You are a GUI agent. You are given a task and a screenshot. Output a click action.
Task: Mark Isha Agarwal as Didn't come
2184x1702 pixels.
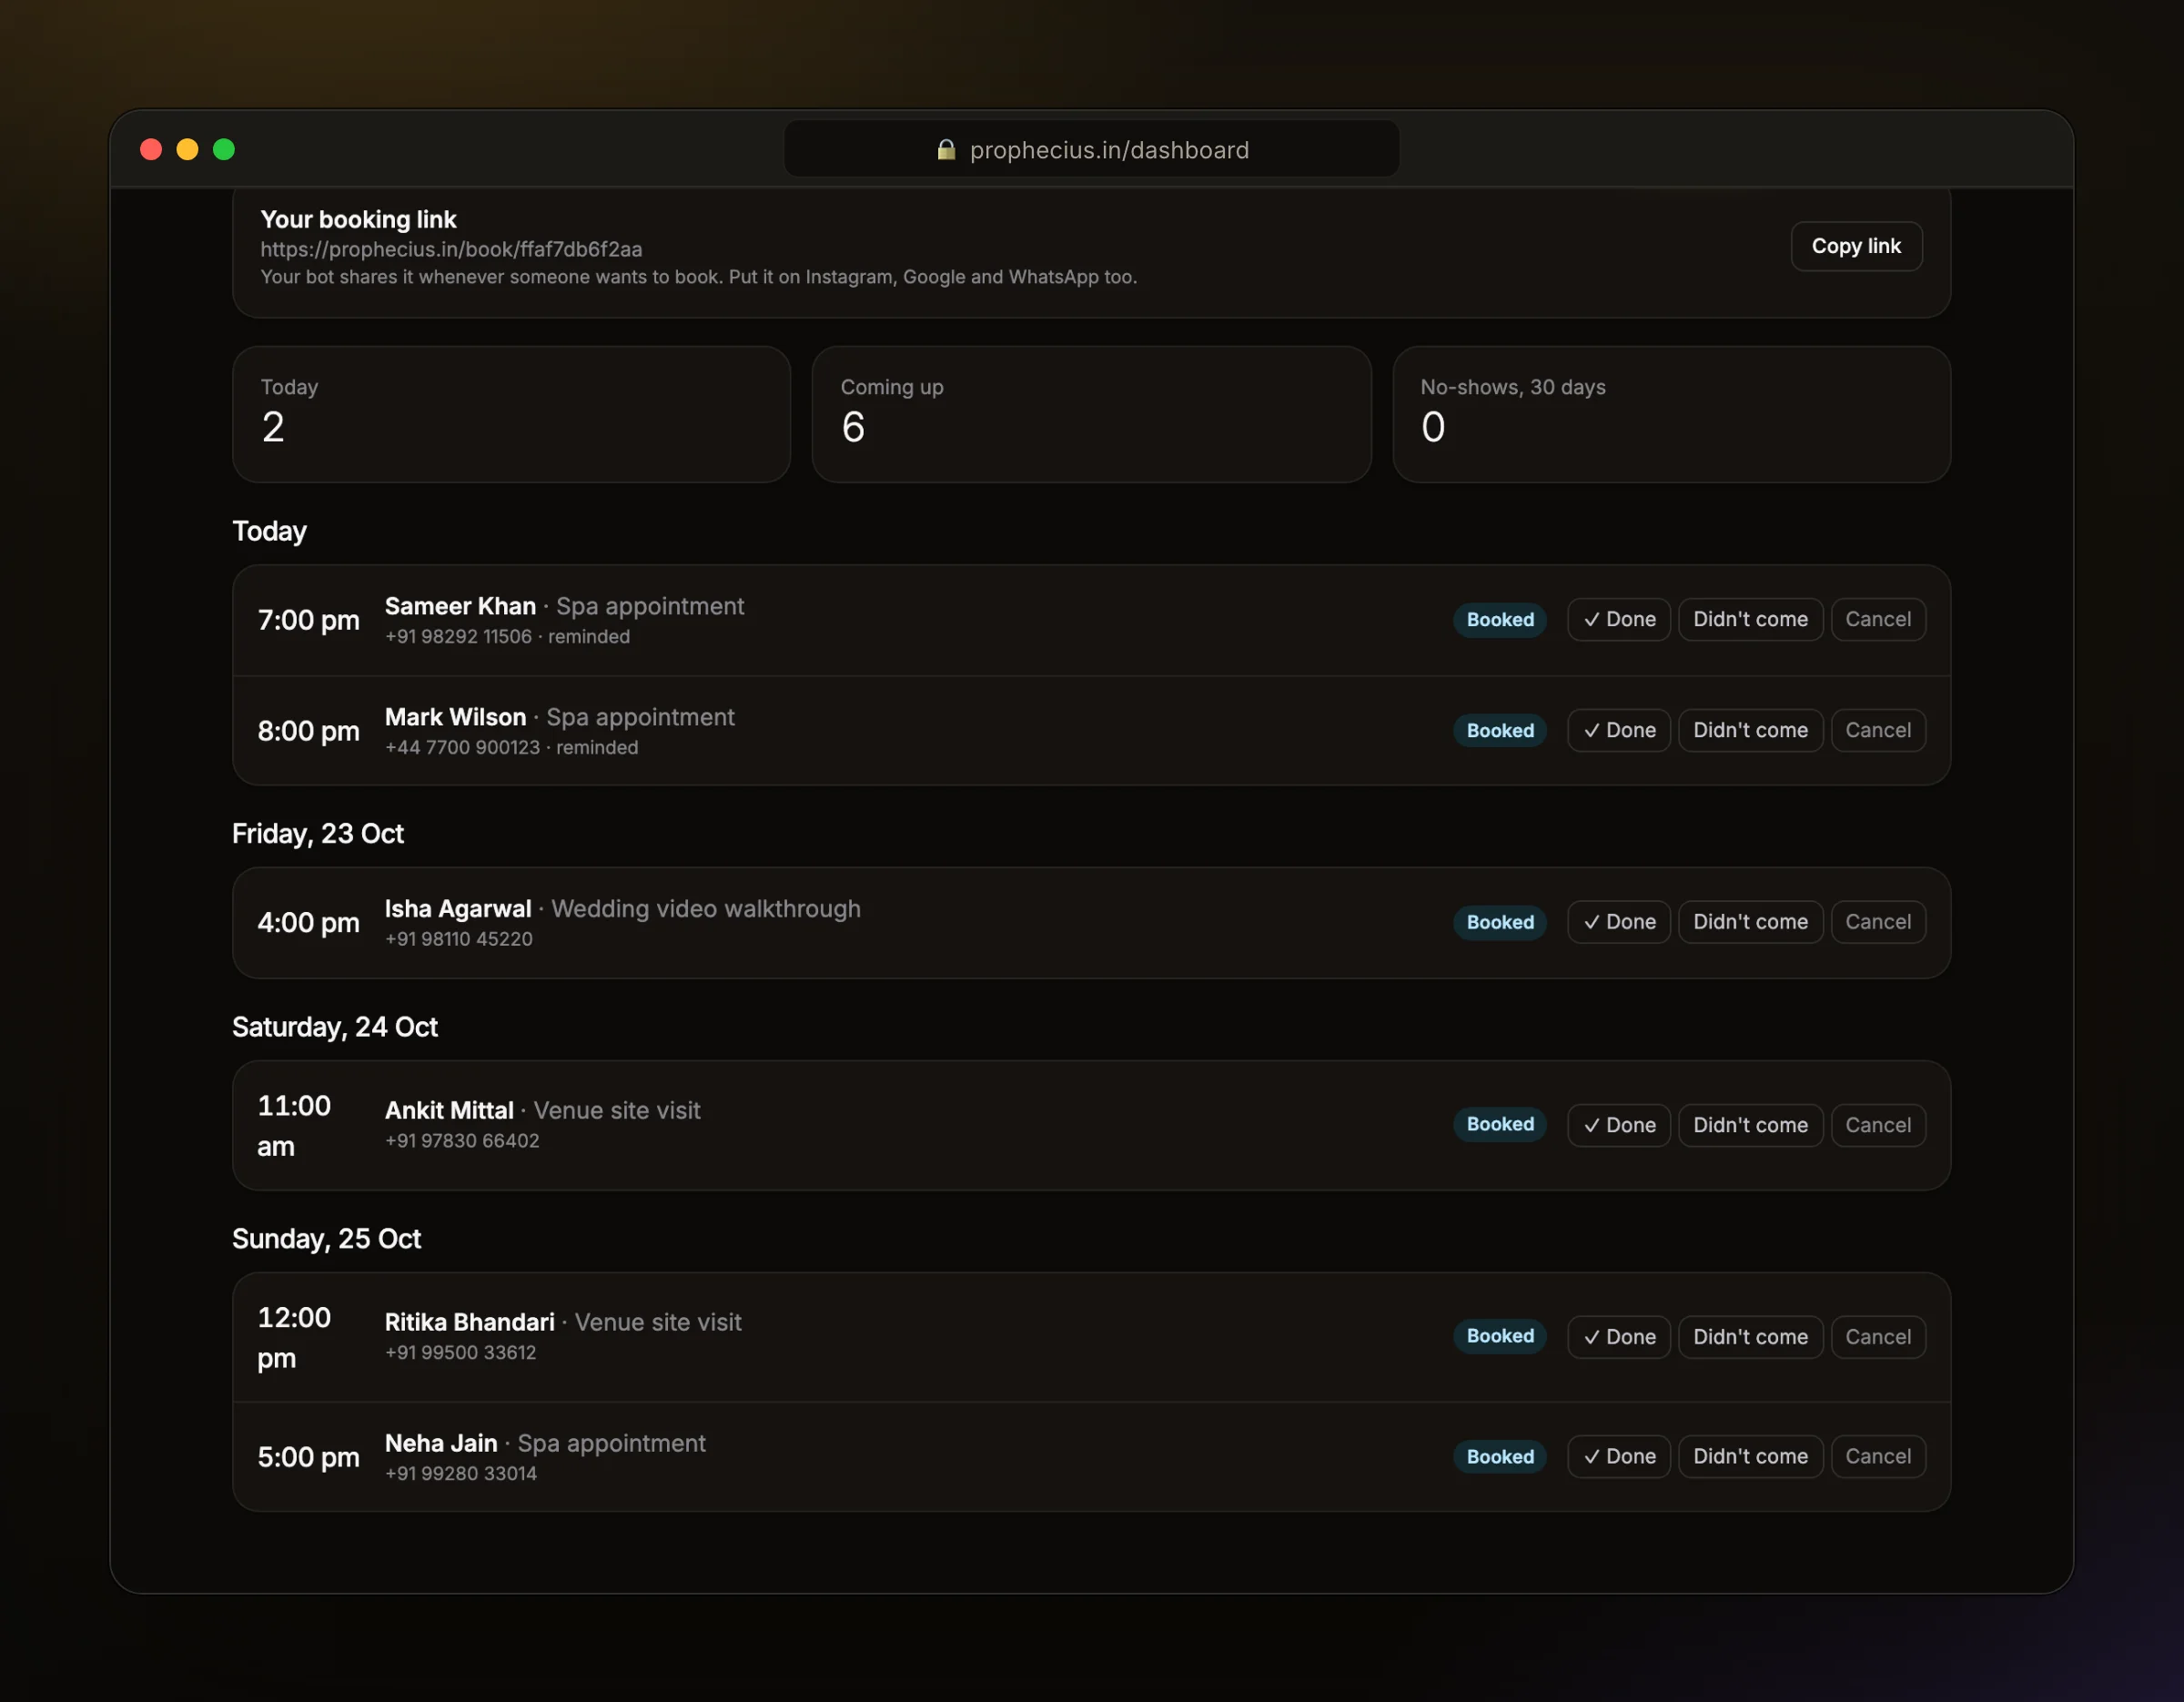click(x=1750, y=922)
